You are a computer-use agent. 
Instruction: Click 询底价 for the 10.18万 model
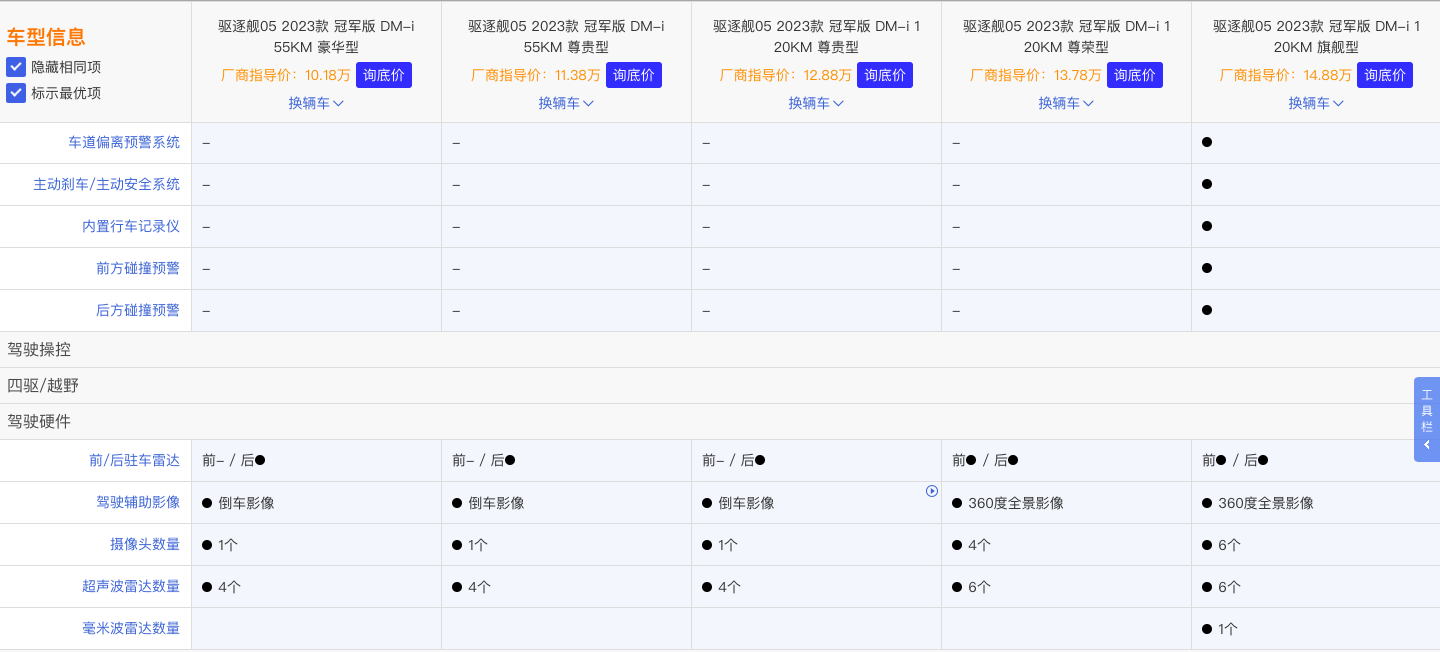click(x=384, y=75)
